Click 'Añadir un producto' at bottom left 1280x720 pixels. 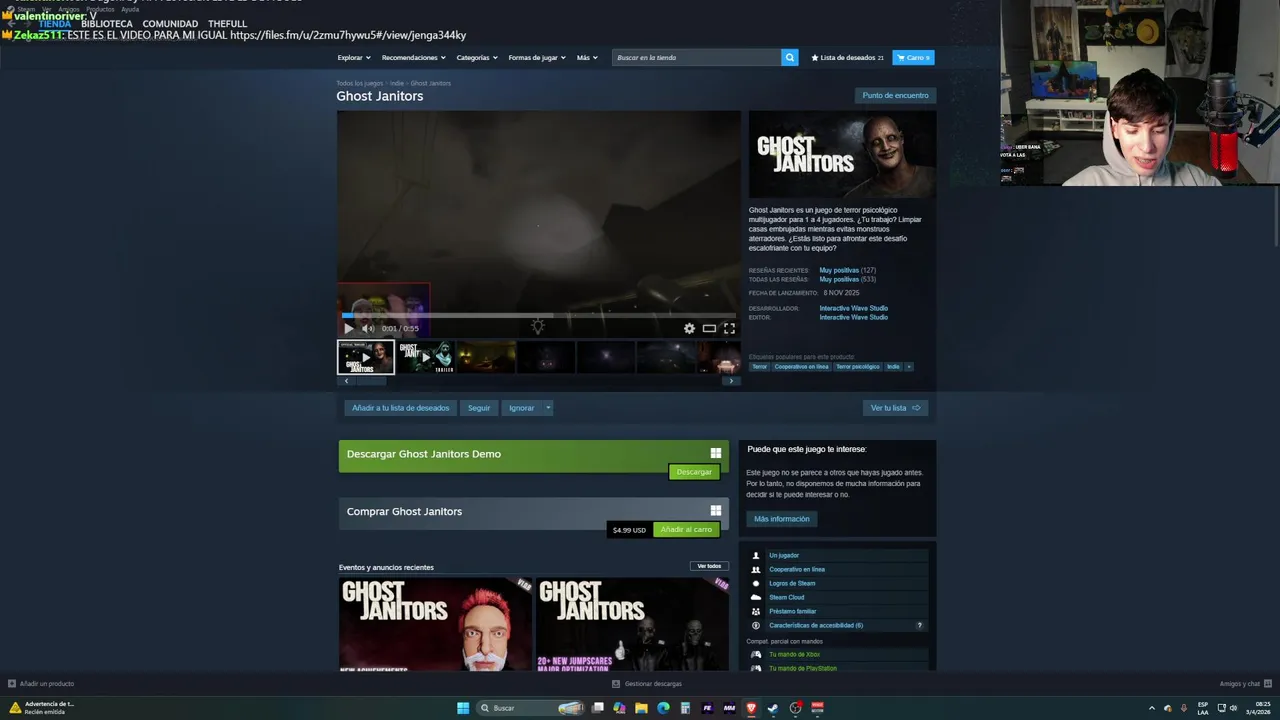[x=41, y=684]
